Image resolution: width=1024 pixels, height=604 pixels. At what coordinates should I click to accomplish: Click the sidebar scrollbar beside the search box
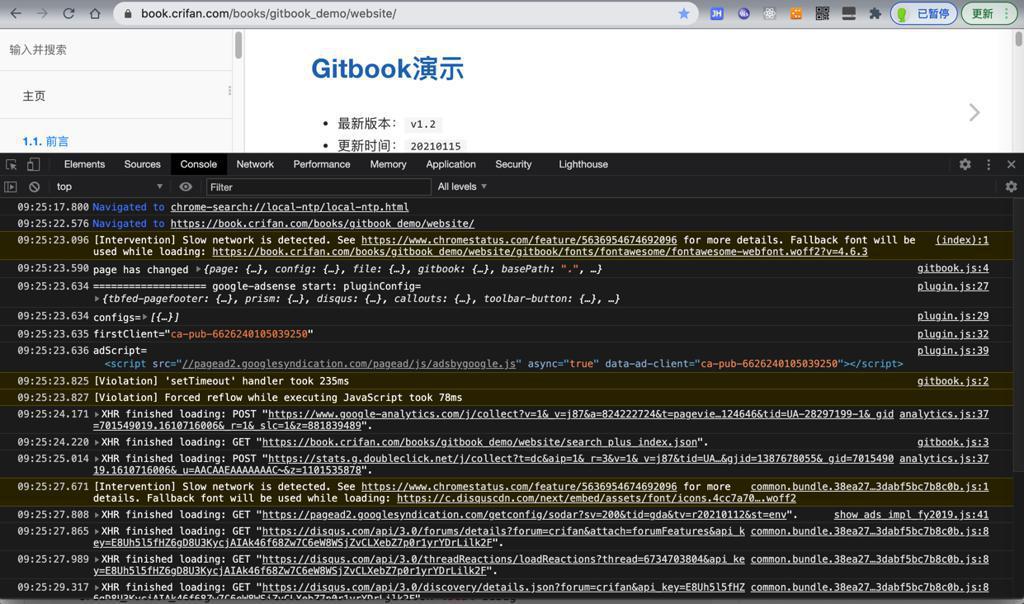click(238, 45)
